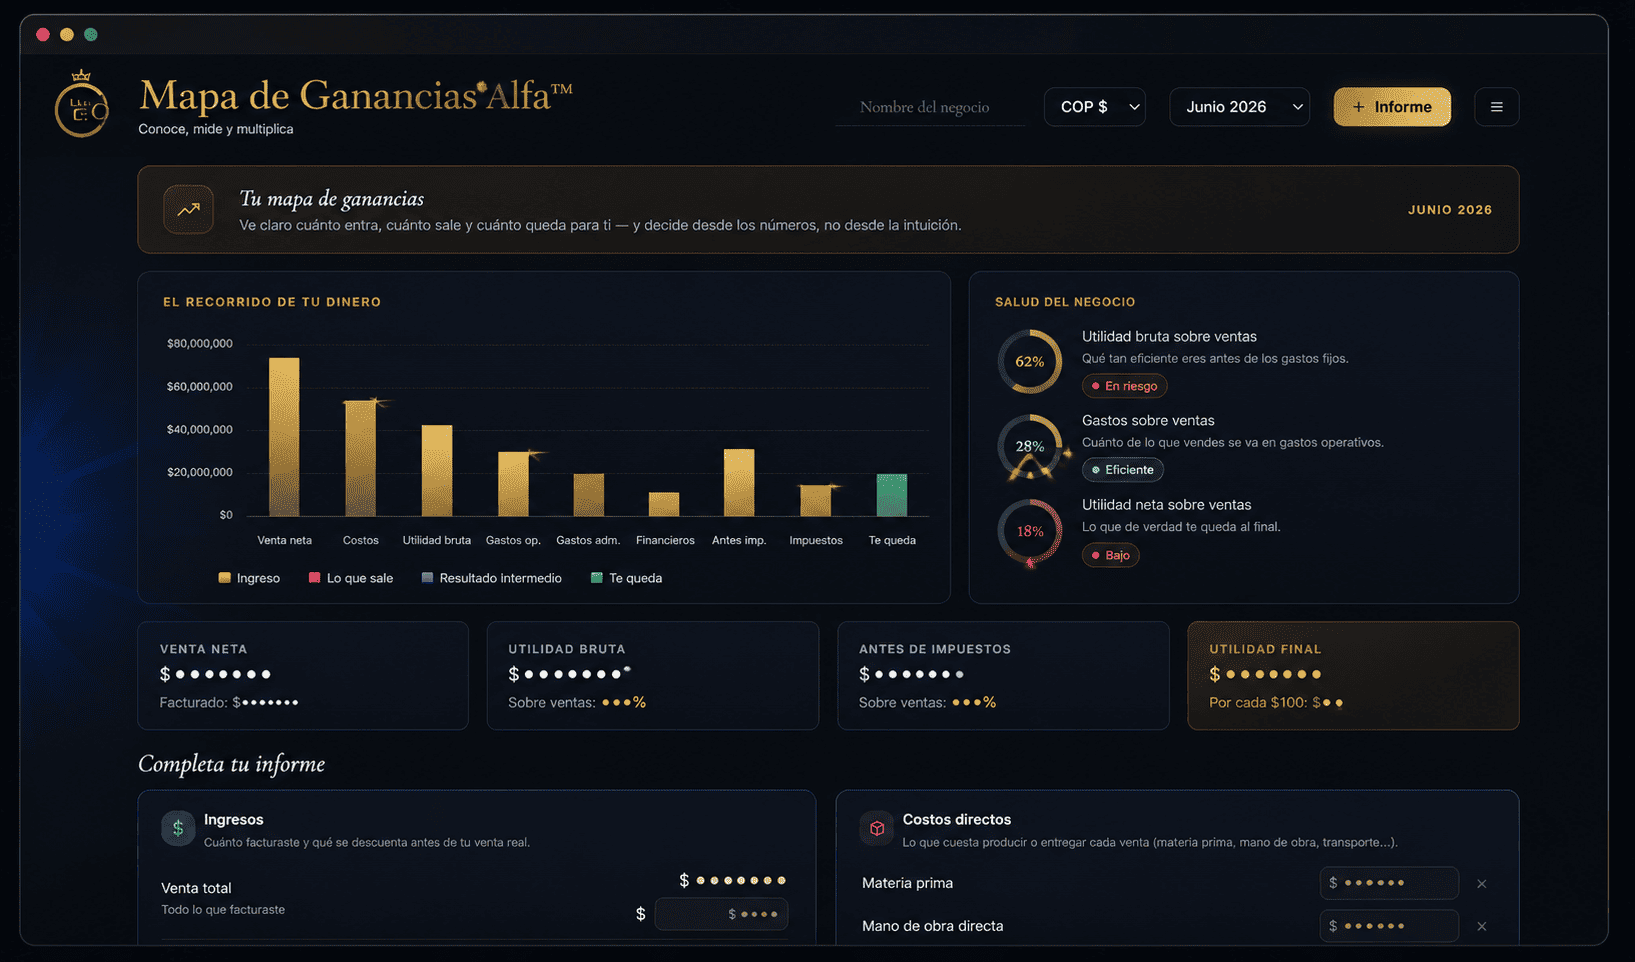Click the trending-up chart icon in banner
Screen dimensions: 1635x962
tap(188, 209)
